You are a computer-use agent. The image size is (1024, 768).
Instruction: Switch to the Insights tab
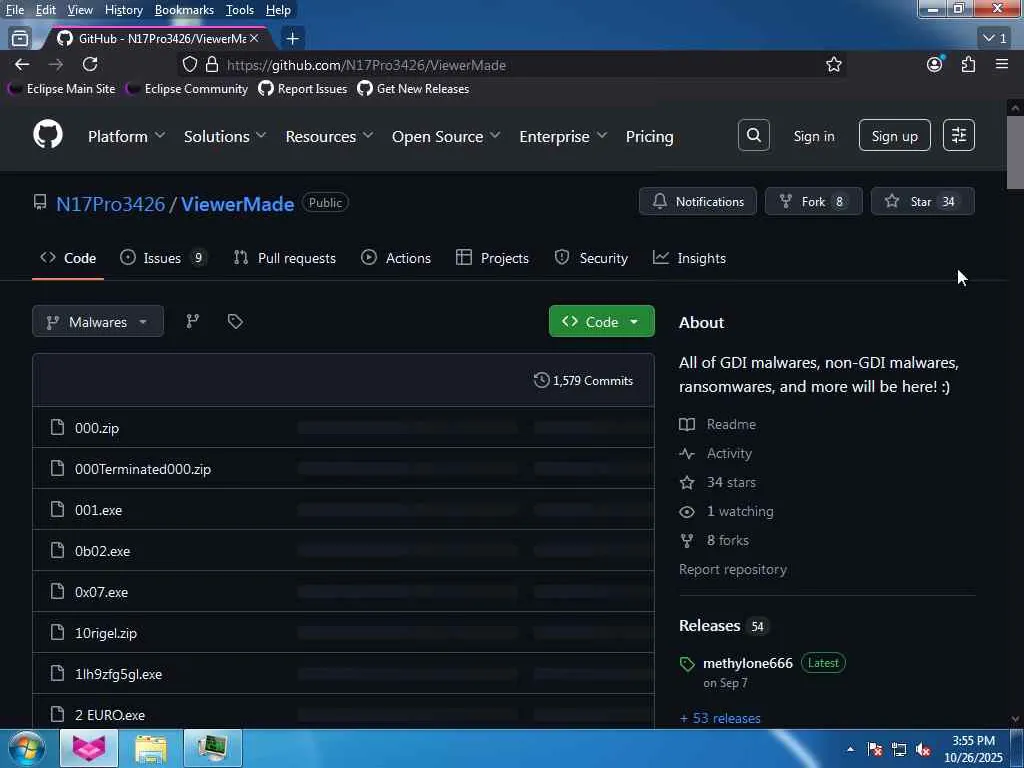point(689,258)
